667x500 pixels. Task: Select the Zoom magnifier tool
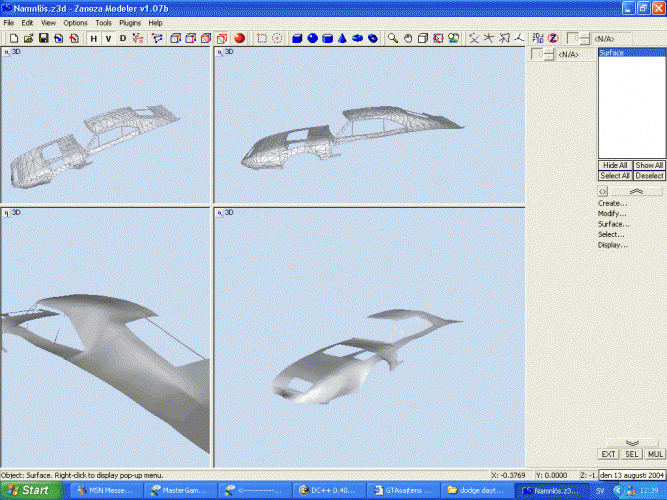394,38
